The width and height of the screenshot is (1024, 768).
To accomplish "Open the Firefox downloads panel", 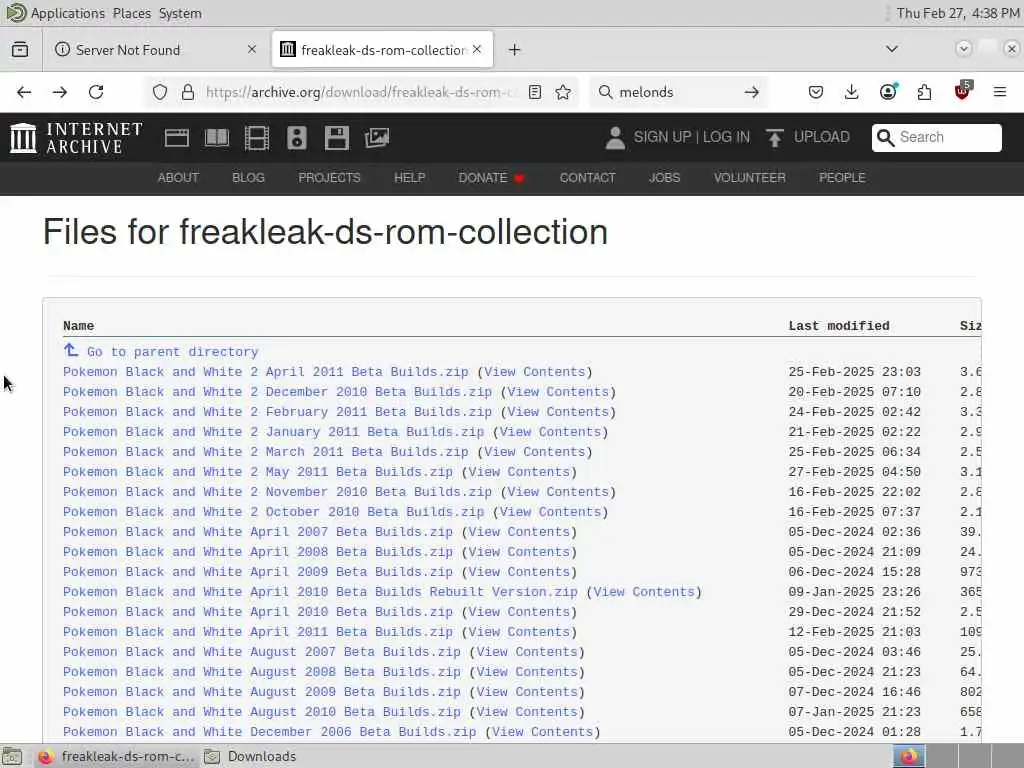I will pos(852,92).
